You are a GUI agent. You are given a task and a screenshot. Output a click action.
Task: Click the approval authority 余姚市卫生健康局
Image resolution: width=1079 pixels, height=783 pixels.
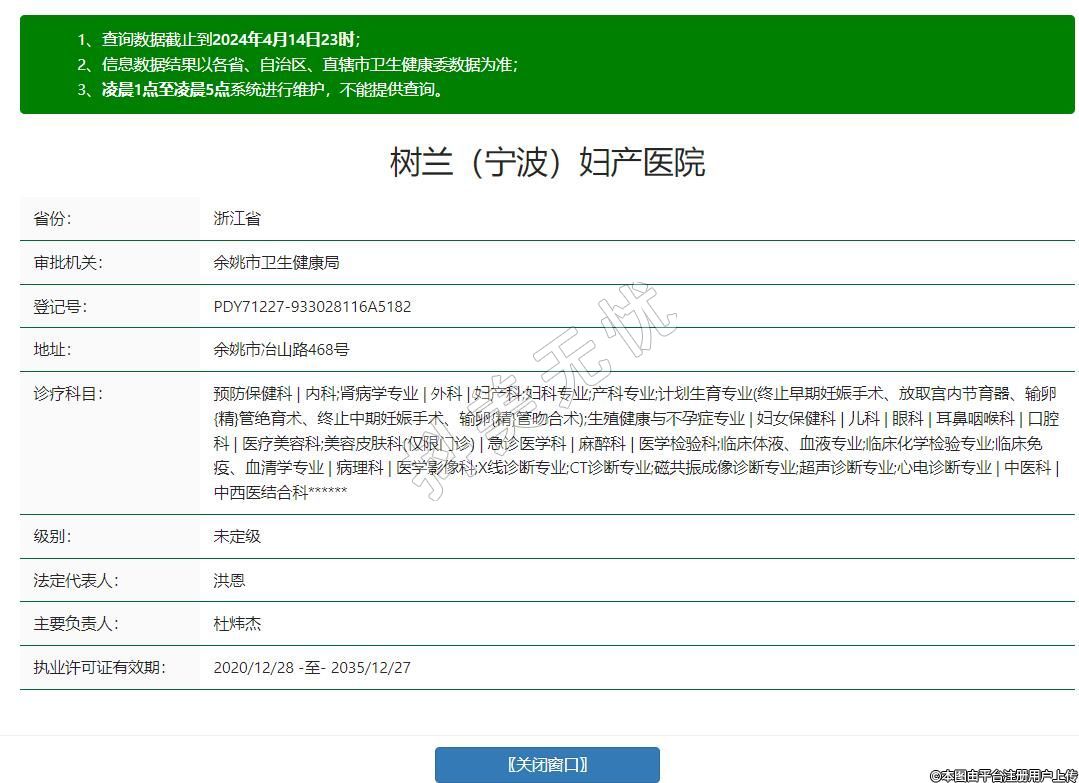coord(276,262)
